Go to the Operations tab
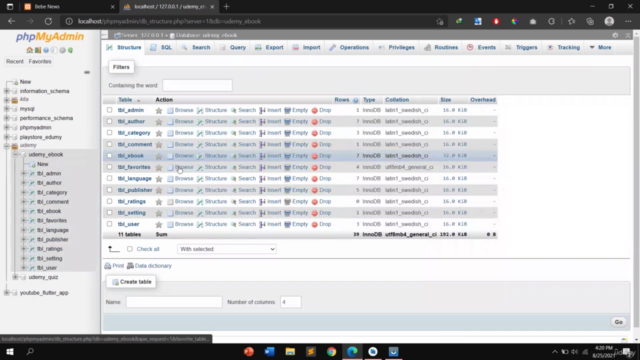Screen dimensions: 640x360 pyautogui.click(x=349, y=47)
